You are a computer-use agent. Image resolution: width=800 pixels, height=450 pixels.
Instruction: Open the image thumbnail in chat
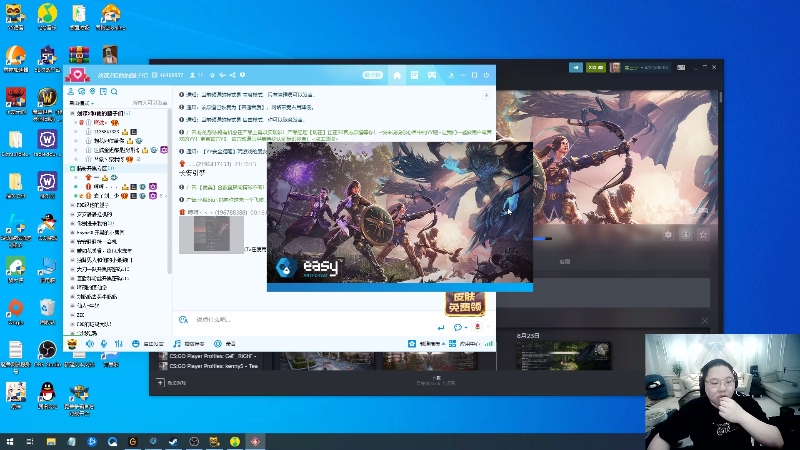pyautogui.click(x=211, y=235)
